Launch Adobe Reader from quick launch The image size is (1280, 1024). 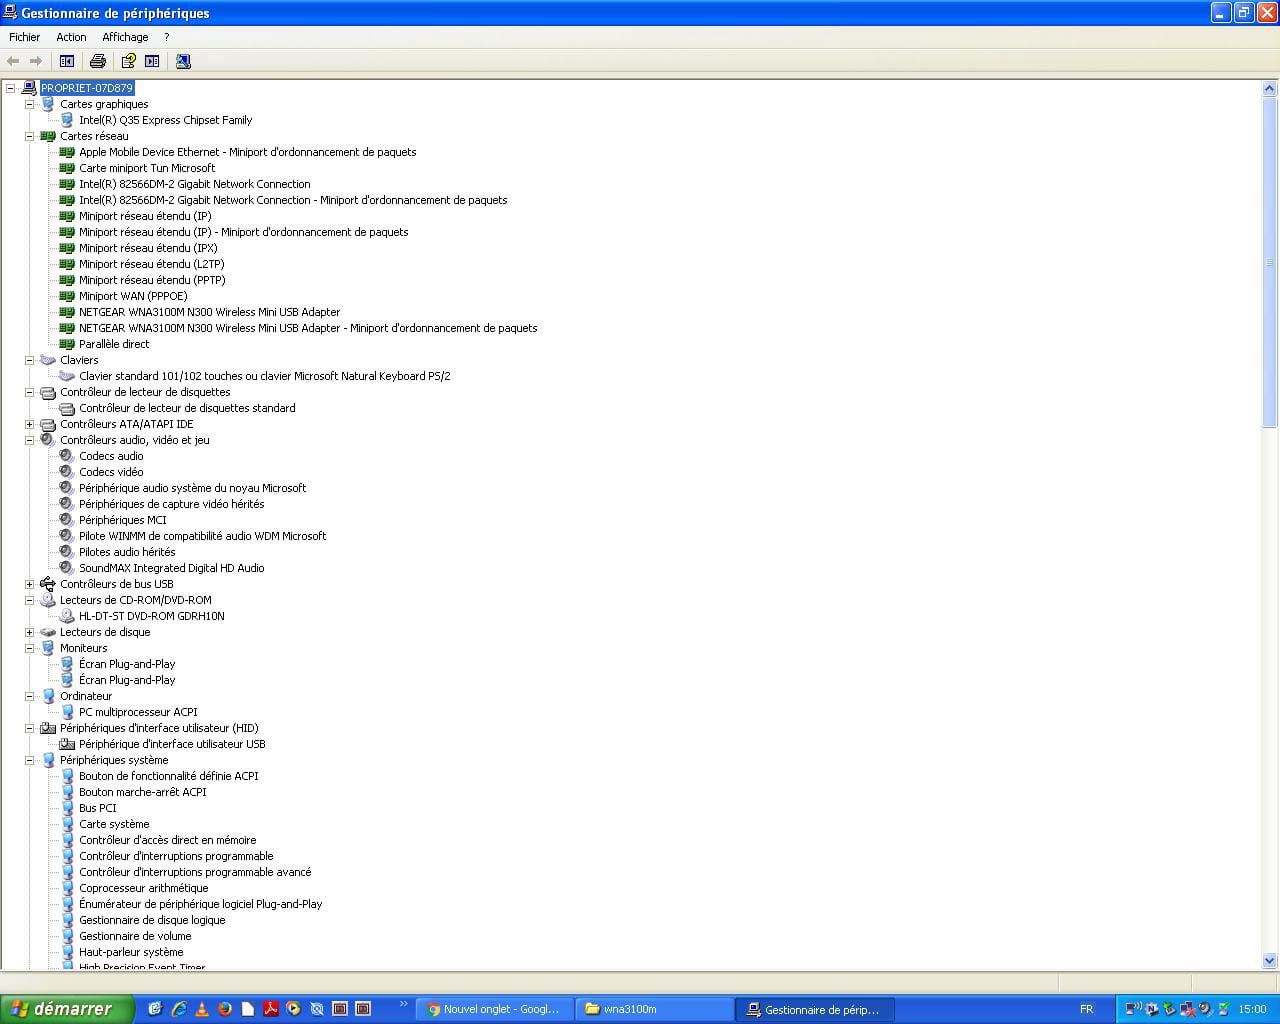[x=270, y=1009]
